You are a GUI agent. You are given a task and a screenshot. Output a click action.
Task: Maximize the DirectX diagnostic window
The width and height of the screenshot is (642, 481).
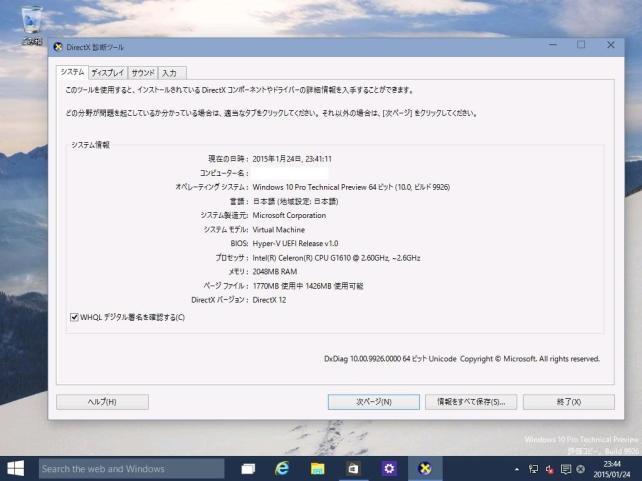[x=581, y=45]
